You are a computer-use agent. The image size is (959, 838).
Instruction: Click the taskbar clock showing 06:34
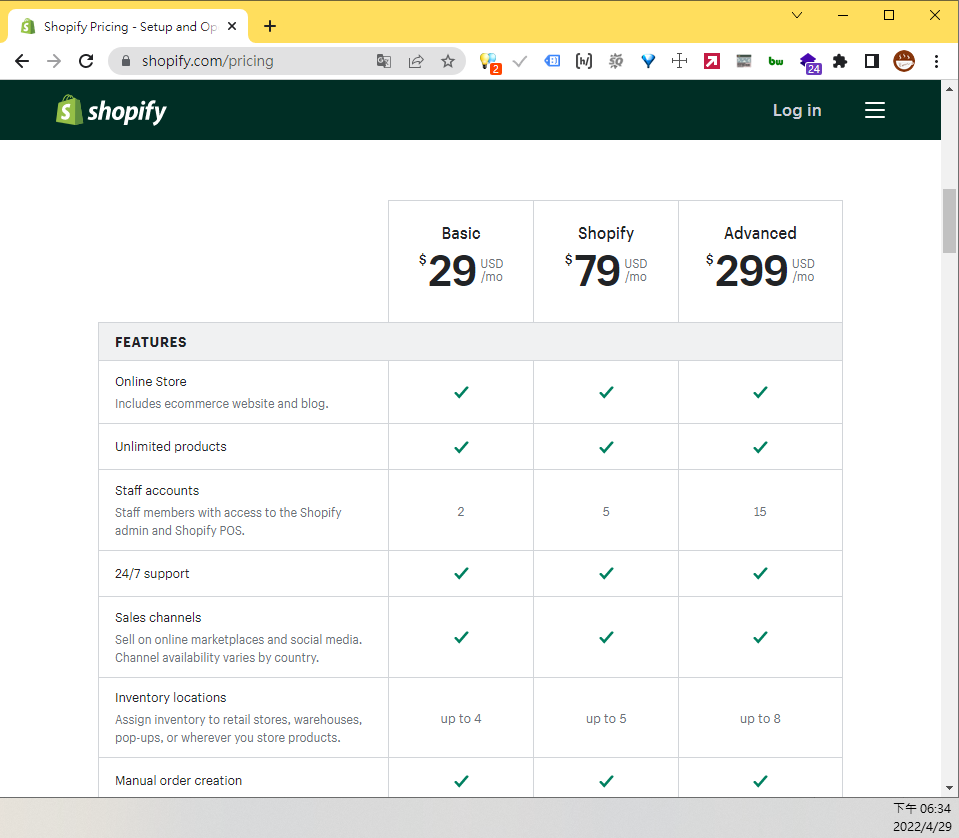[922, 809]
